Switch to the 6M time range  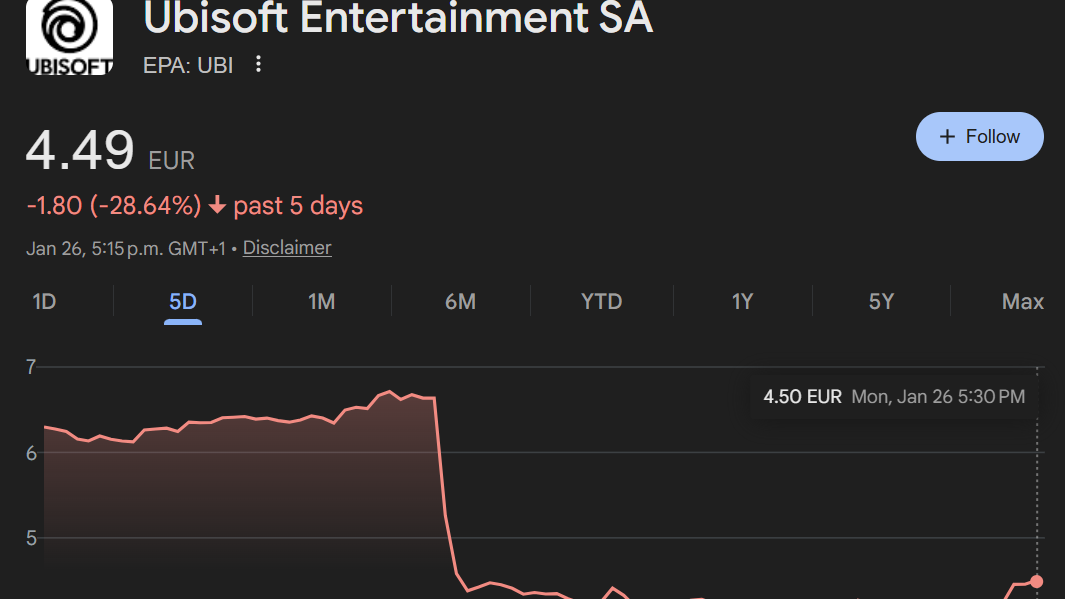(x=461, y=301)
